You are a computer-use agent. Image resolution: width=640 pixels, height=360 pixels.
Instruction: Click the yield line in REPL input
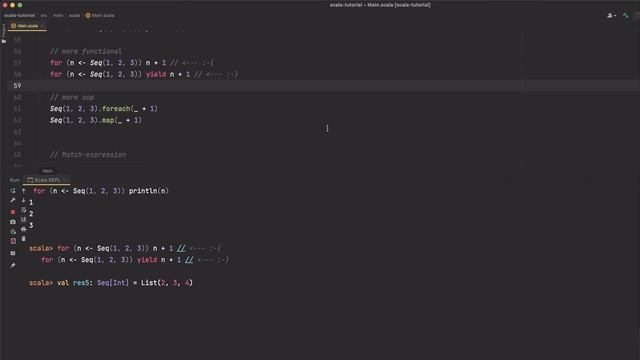135,260
